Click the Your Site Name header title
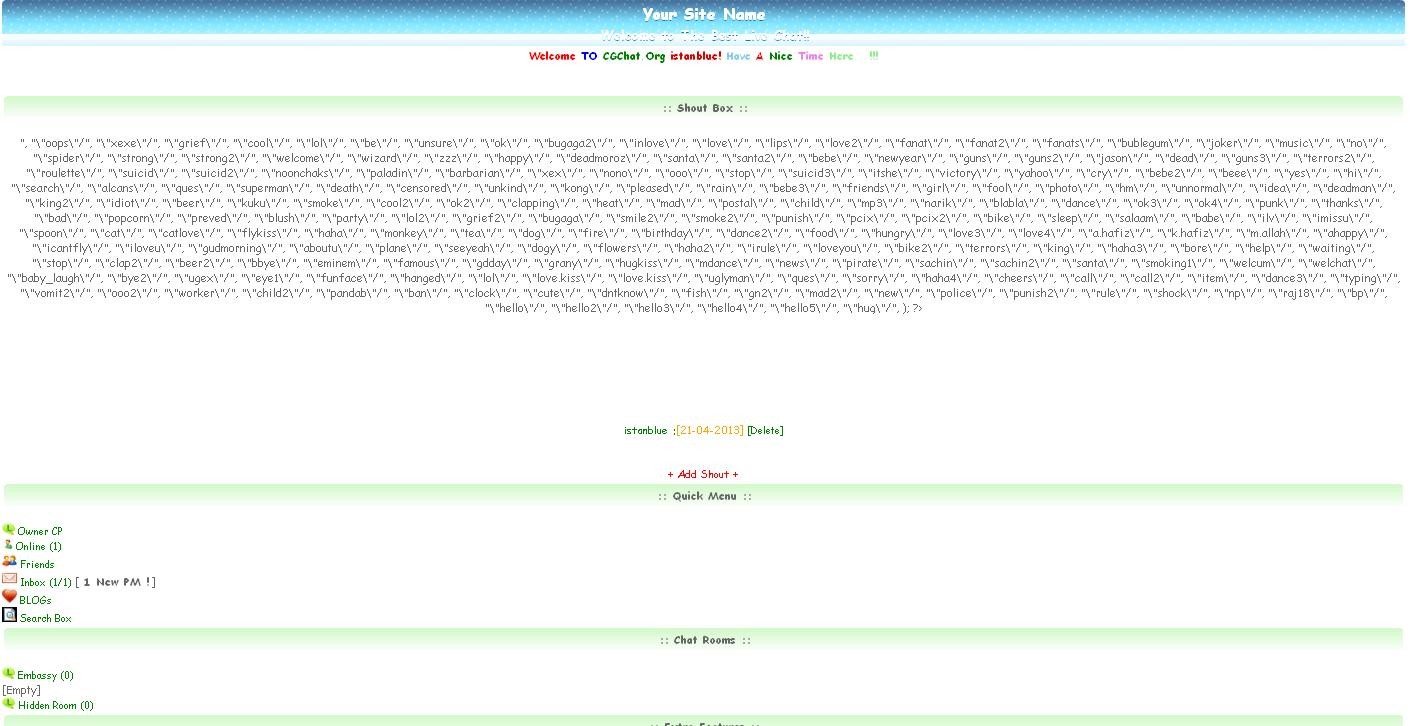1414x726 pixels. (703, 15)
